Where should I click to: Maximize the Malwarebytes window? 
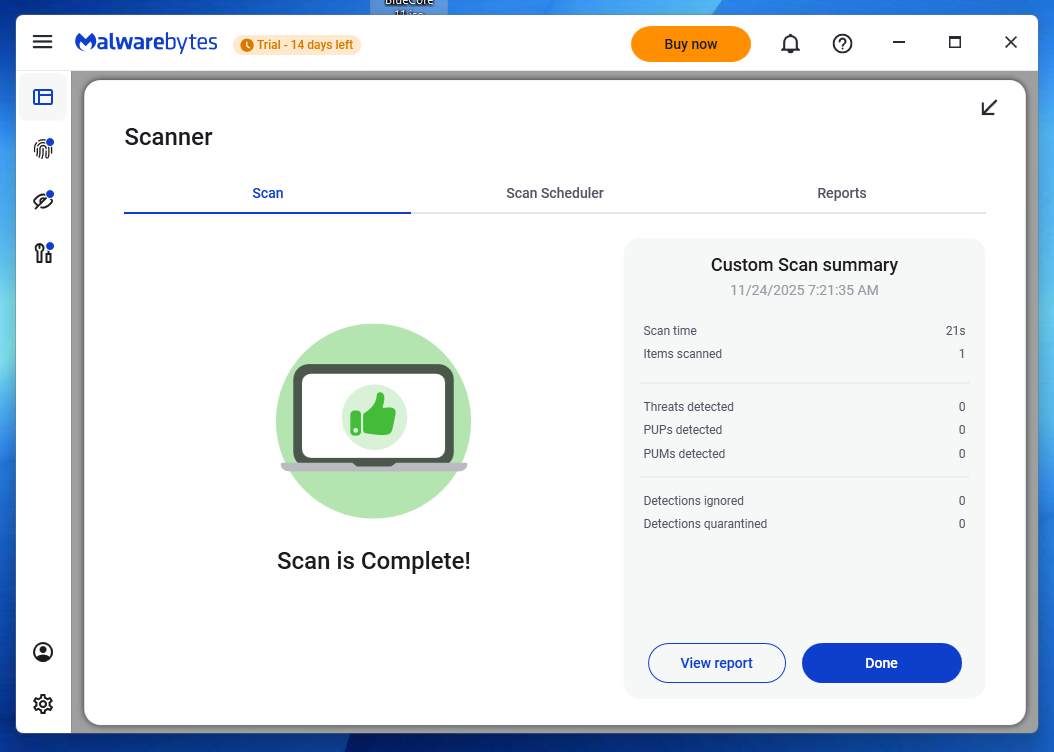[x=955, y=42]
